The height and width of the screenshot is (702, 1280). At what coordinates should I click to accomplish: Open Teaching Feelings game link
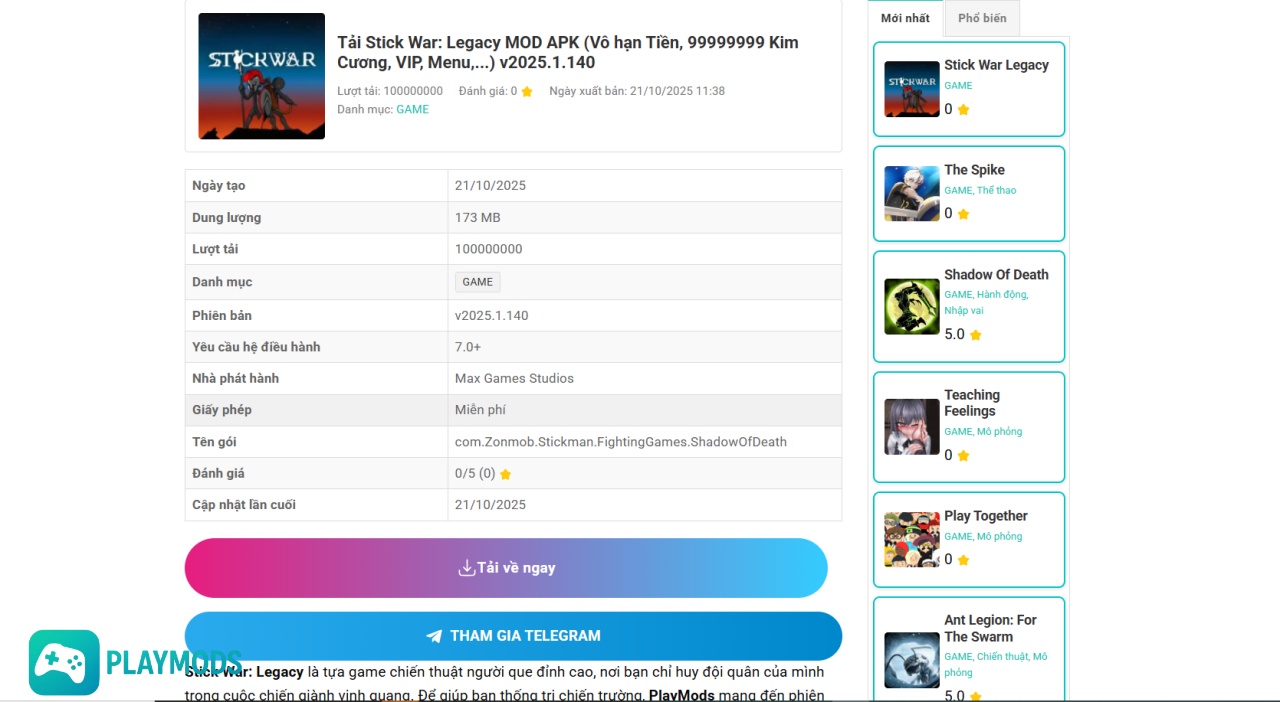point(971,403)
